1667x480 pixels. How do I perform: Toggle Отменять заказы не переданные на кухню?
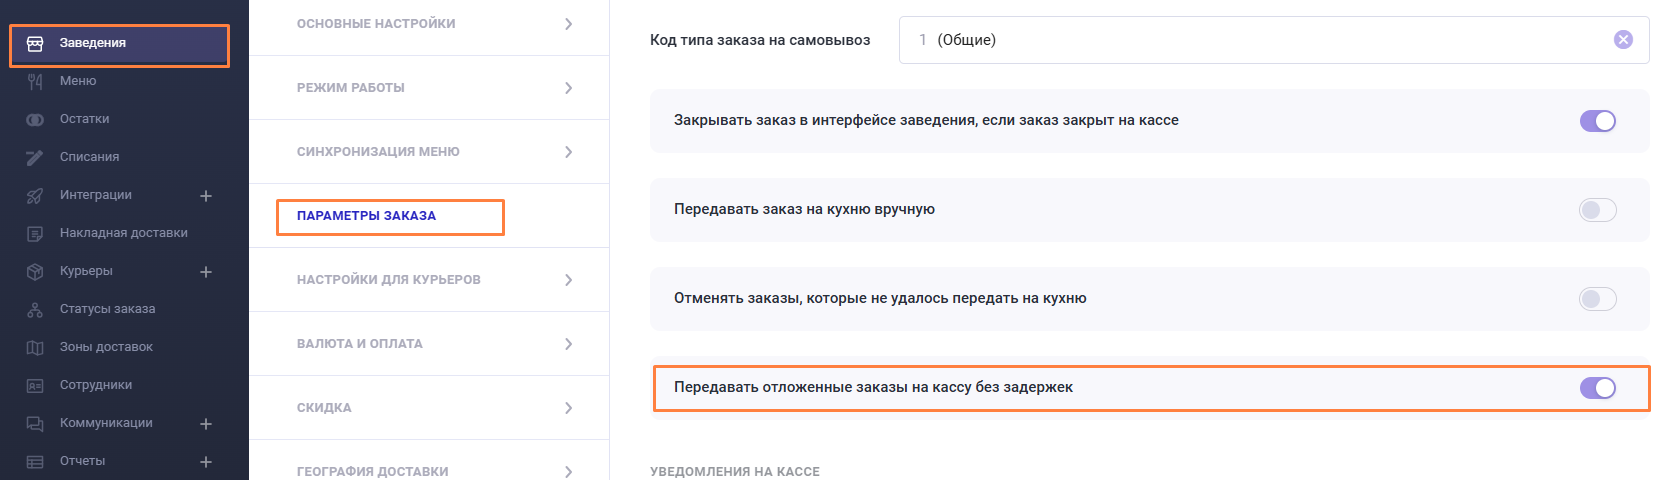[x=1597, y=299]
